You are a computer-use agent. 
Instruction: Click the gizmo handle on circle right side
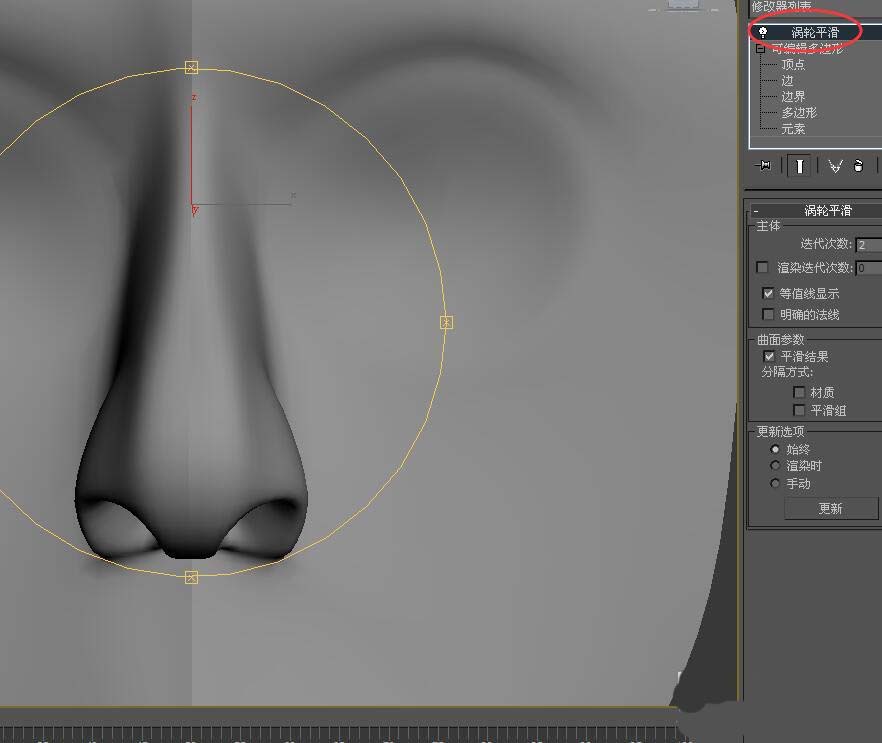click(446, 322)
